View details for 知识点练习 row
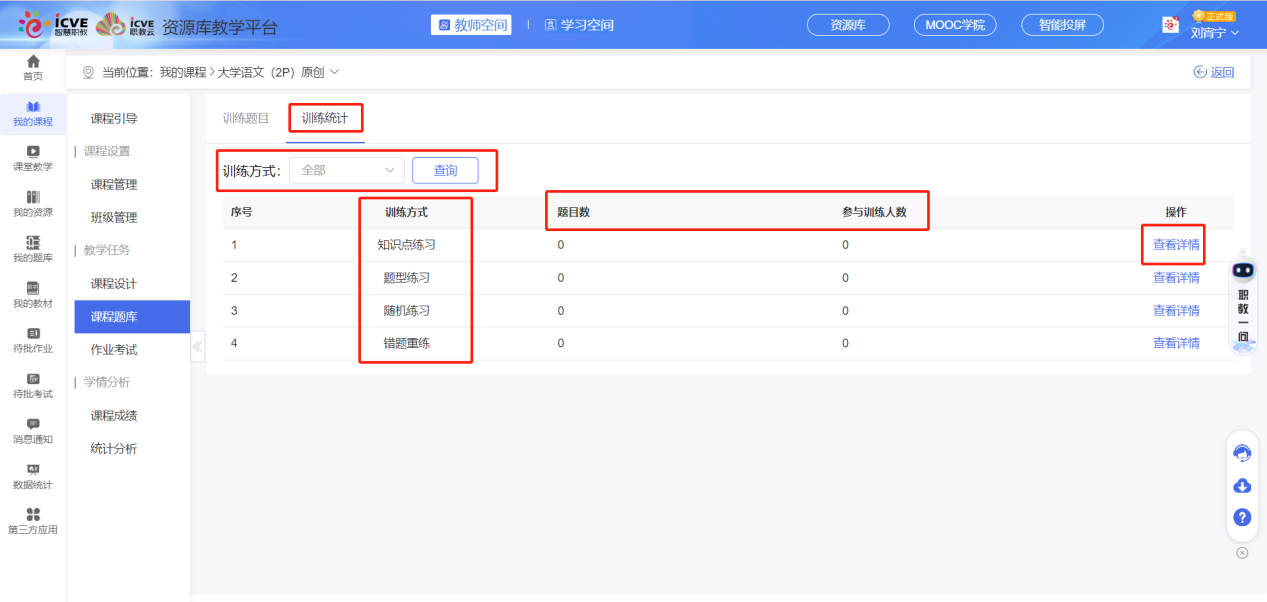This screenshot has height=602, width=1267. tap(1175, 245)
